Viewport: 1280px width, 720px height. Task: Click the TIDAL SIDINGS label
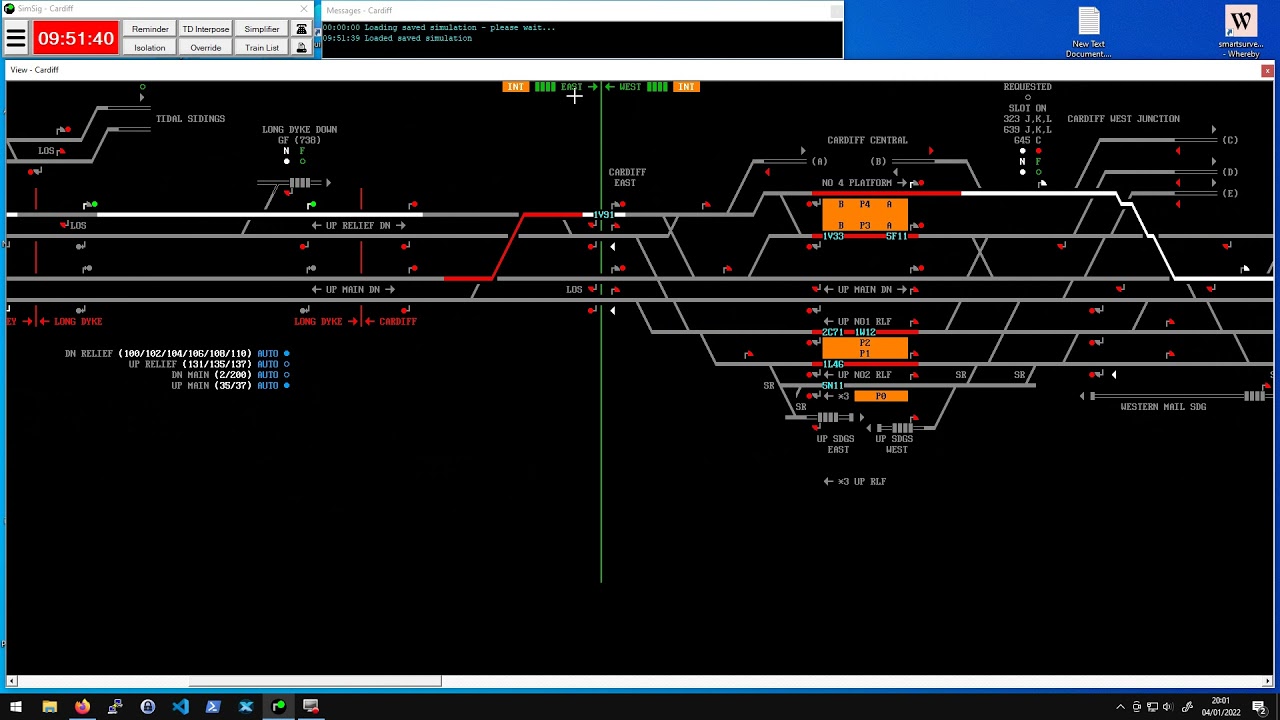click(x=190, y=119)
